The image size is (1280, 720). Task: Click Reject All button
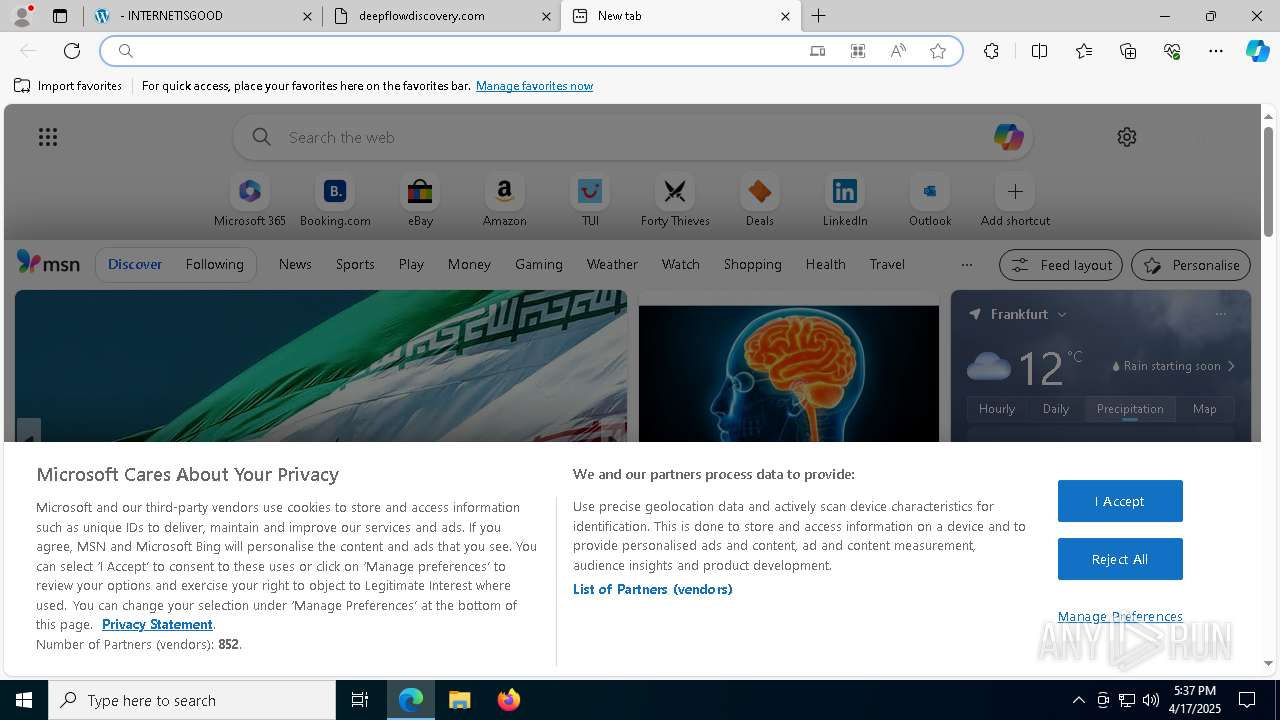click(x=1120, y=559)
